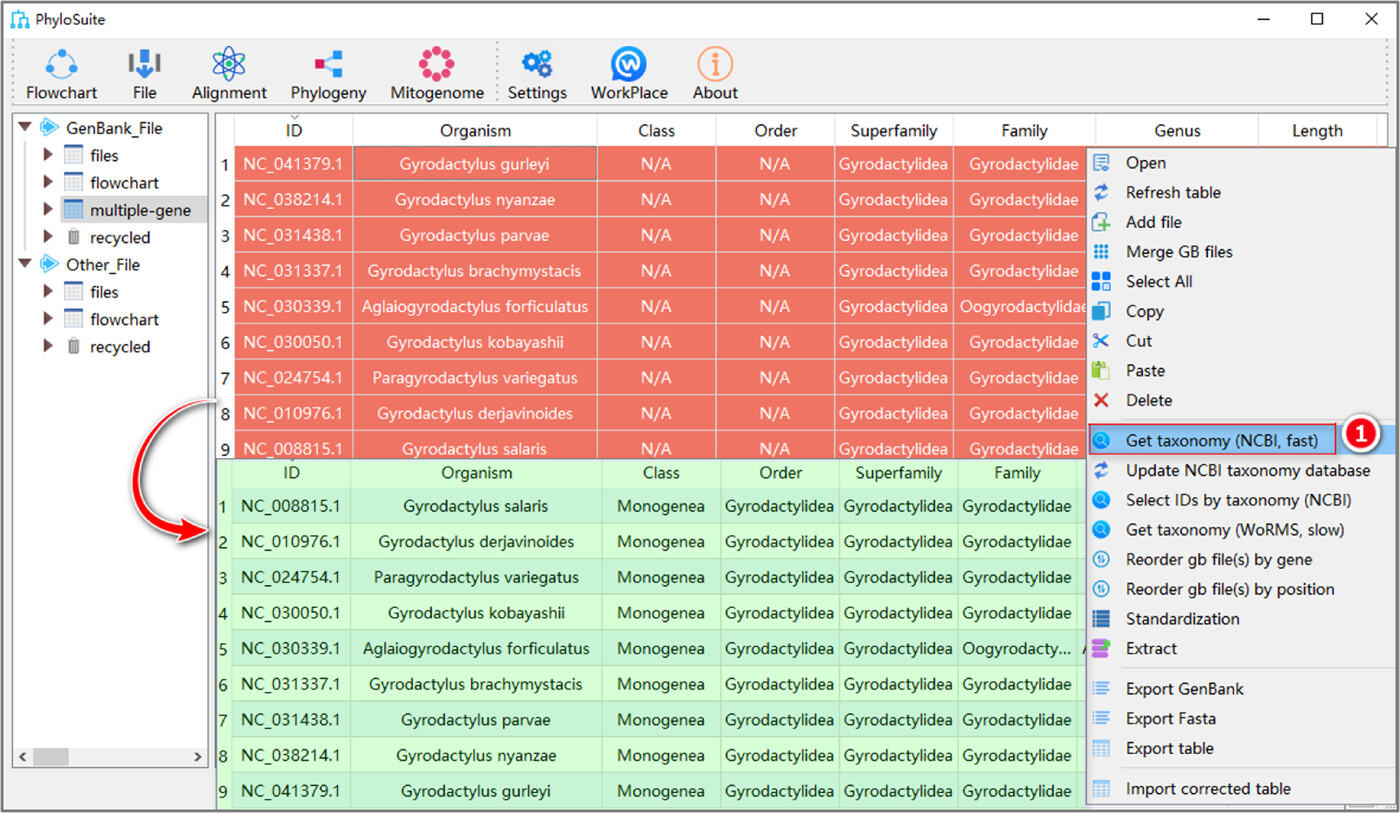This screenshot has width=1400, height=813.
Task: Expand files under GenBank_File
Action: 47,155
